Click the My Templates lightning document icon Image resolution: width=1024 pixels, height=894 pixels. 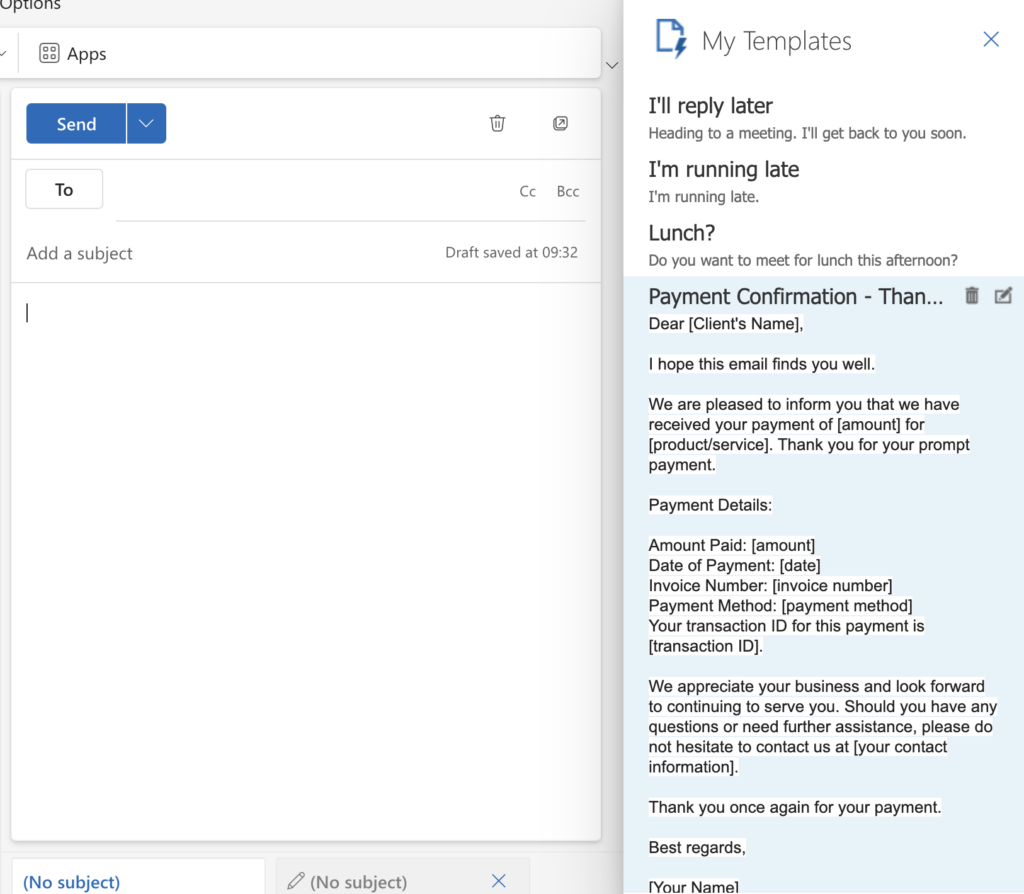click(x=671, y=39)
